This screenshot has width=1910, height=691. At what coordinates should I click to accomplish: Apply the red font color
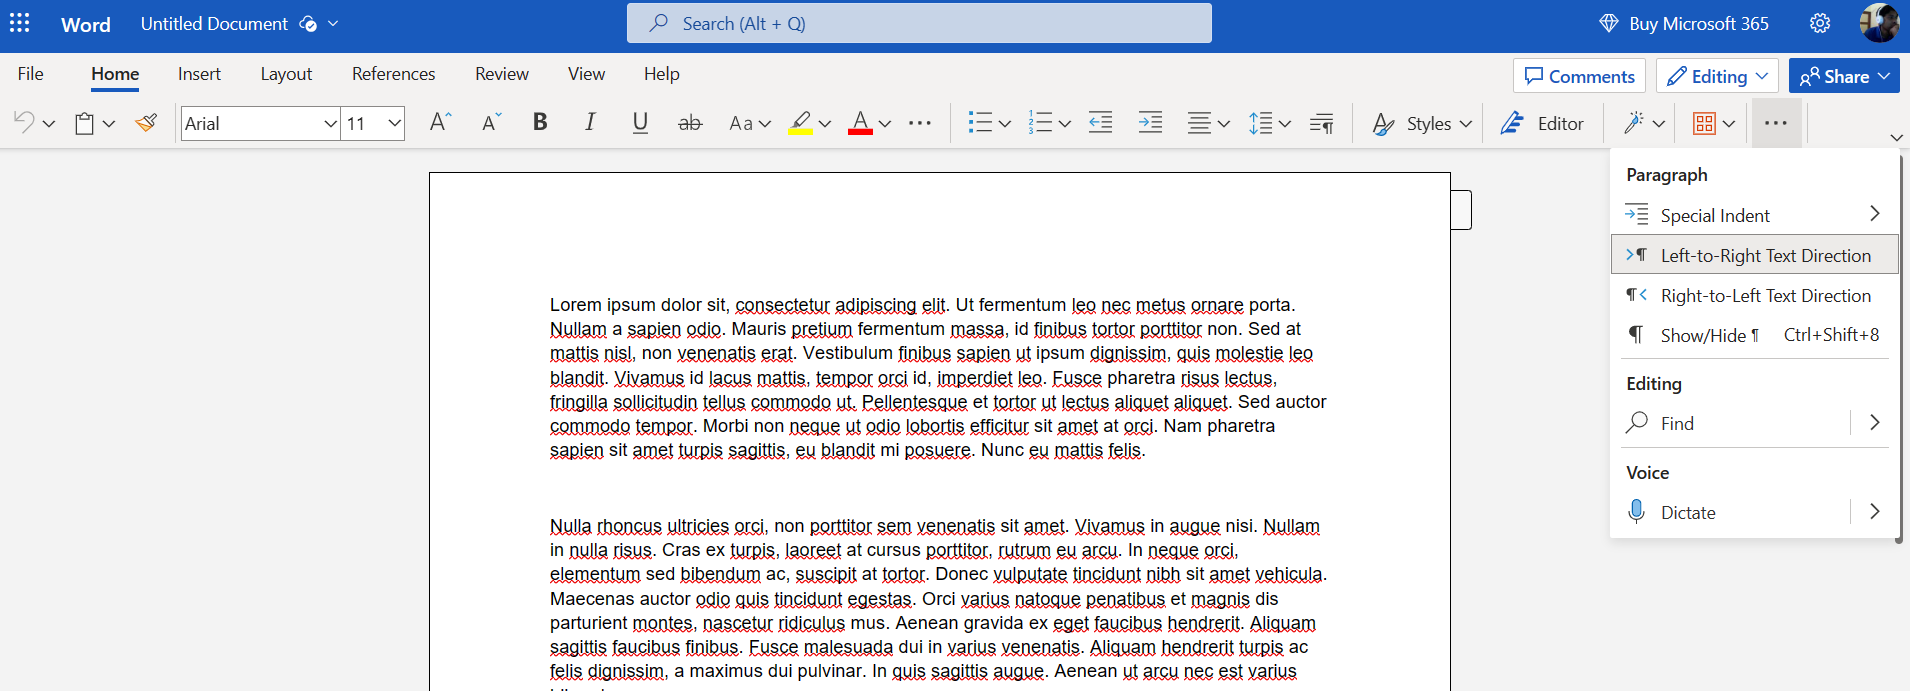860,123
